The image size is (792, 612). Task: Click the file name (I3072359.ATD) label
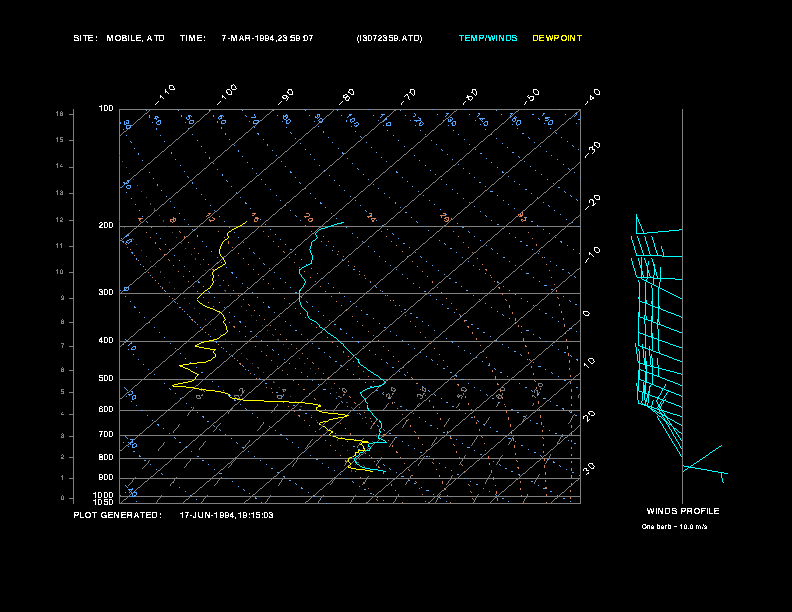click(389, 38)
